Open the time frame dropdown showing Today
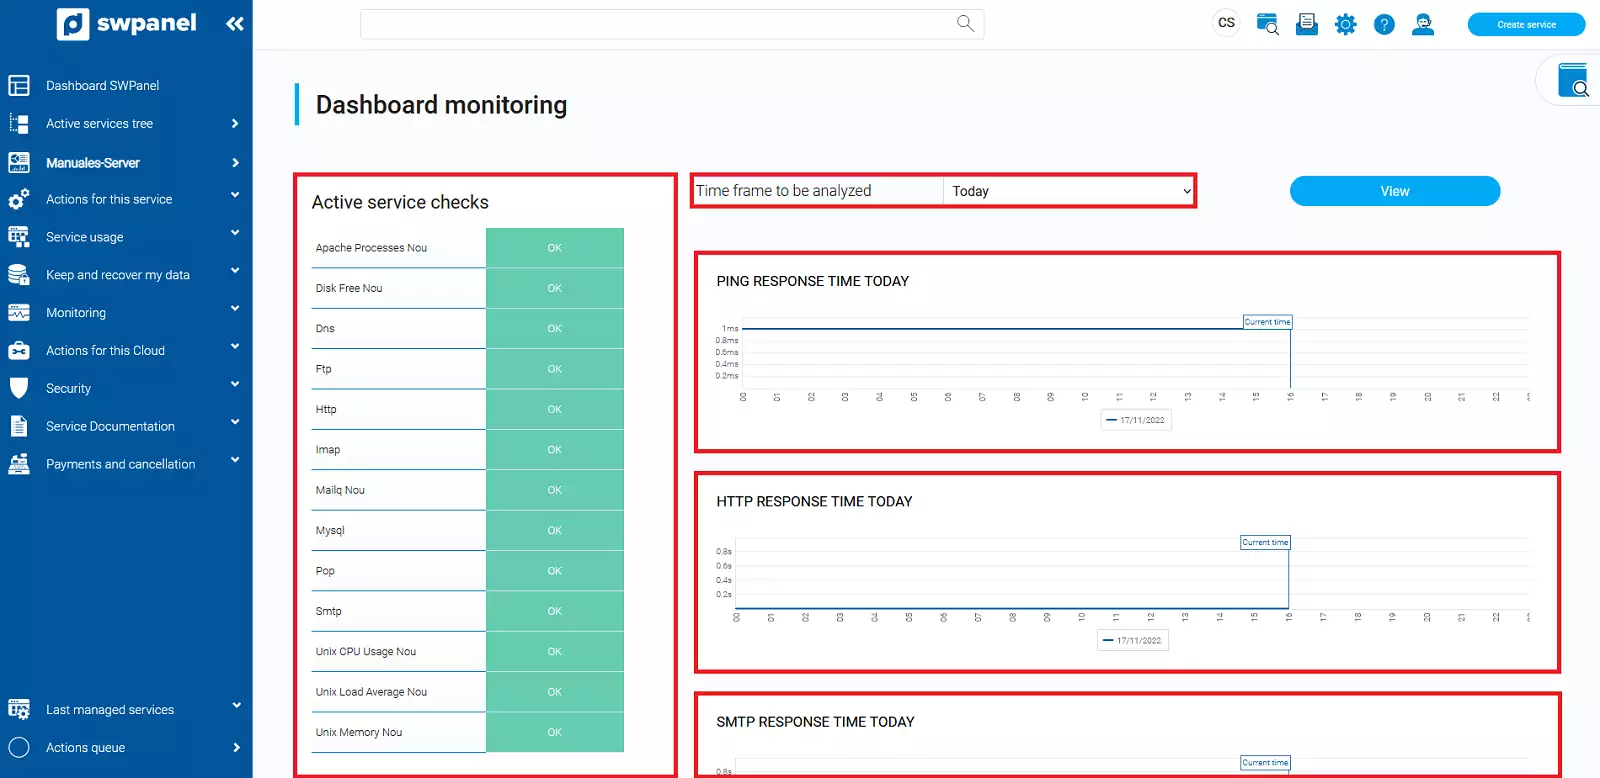1600x778 pixels. [x=1069, y=191]
